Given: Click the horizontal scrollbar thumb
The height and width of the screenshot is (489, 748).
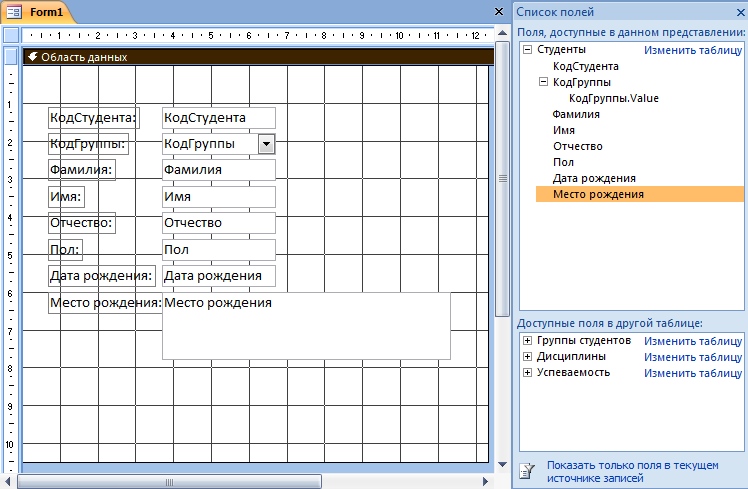Looking at the screenshot, I should click(x=169, y=482).
